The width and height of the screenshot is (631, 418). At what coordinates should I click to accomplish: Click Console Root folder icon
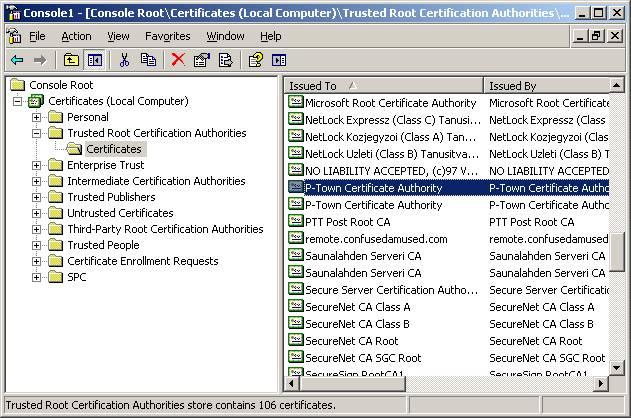18,85
